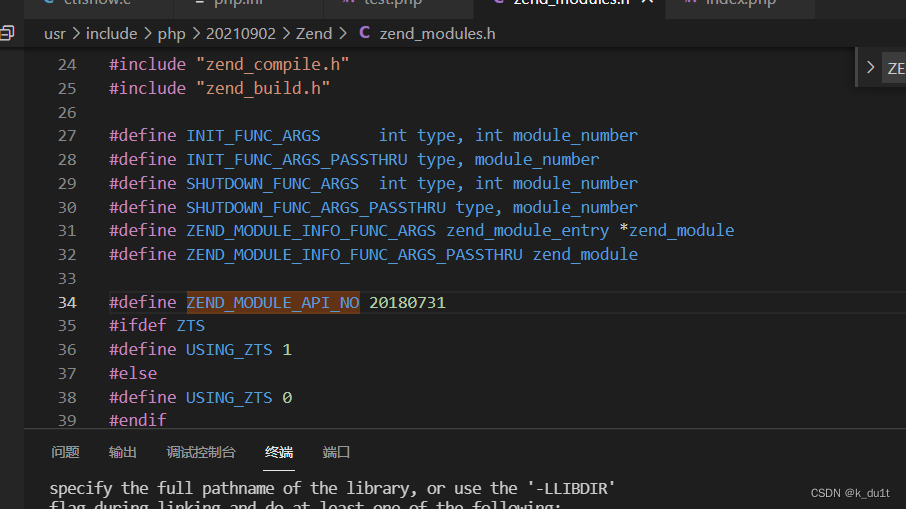Screen dimensions: 906x509
Task: Open the Zend breadcrumb segment
Action: tap(314, 34)
